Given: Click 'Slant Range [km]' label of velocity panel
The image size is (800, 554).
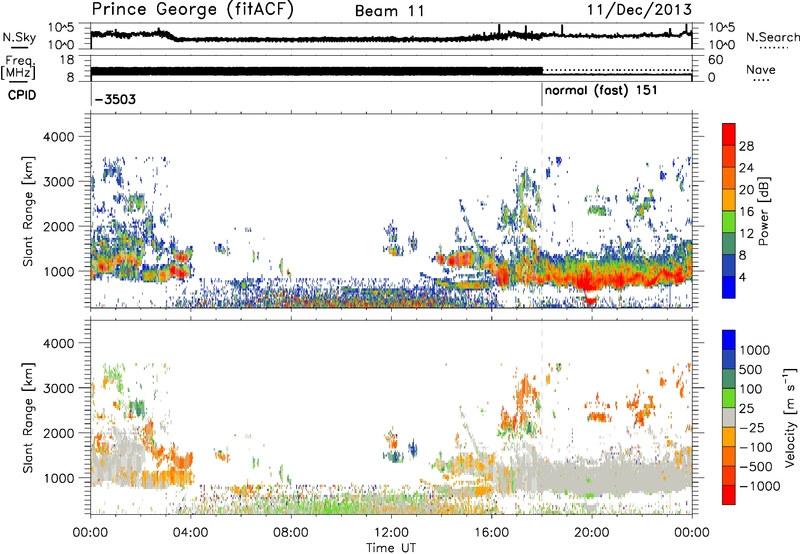Looking at the screenshot, I should pyautogui.click(x=29, y=417).
